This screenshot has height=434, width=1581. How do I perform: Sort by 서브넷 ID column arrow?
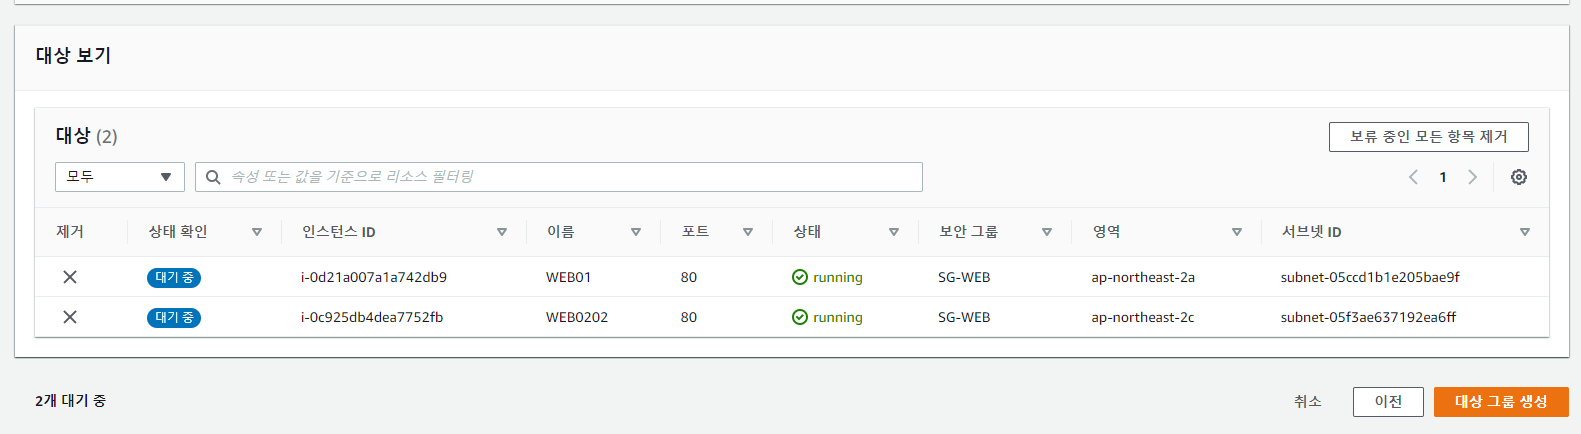click(x=1525, y=232)
